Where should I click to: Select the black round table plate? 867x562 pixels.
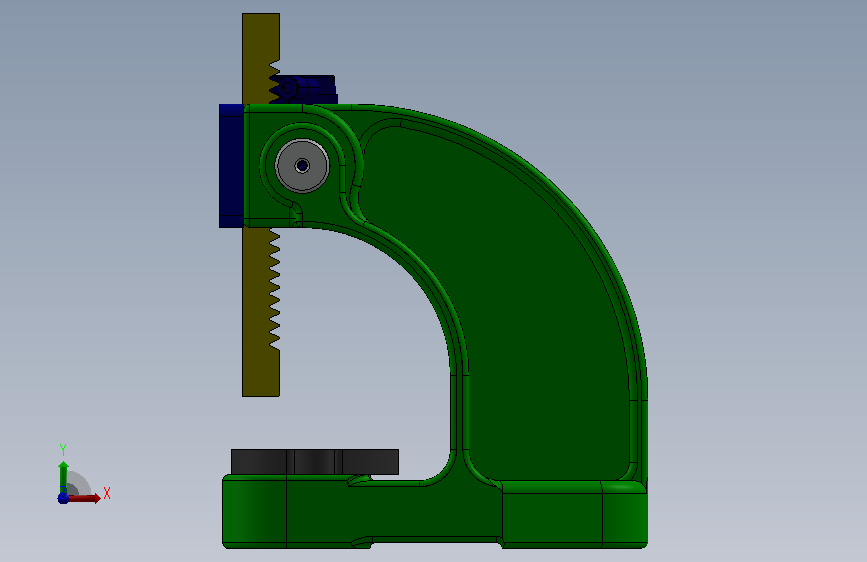pos(315,462)
